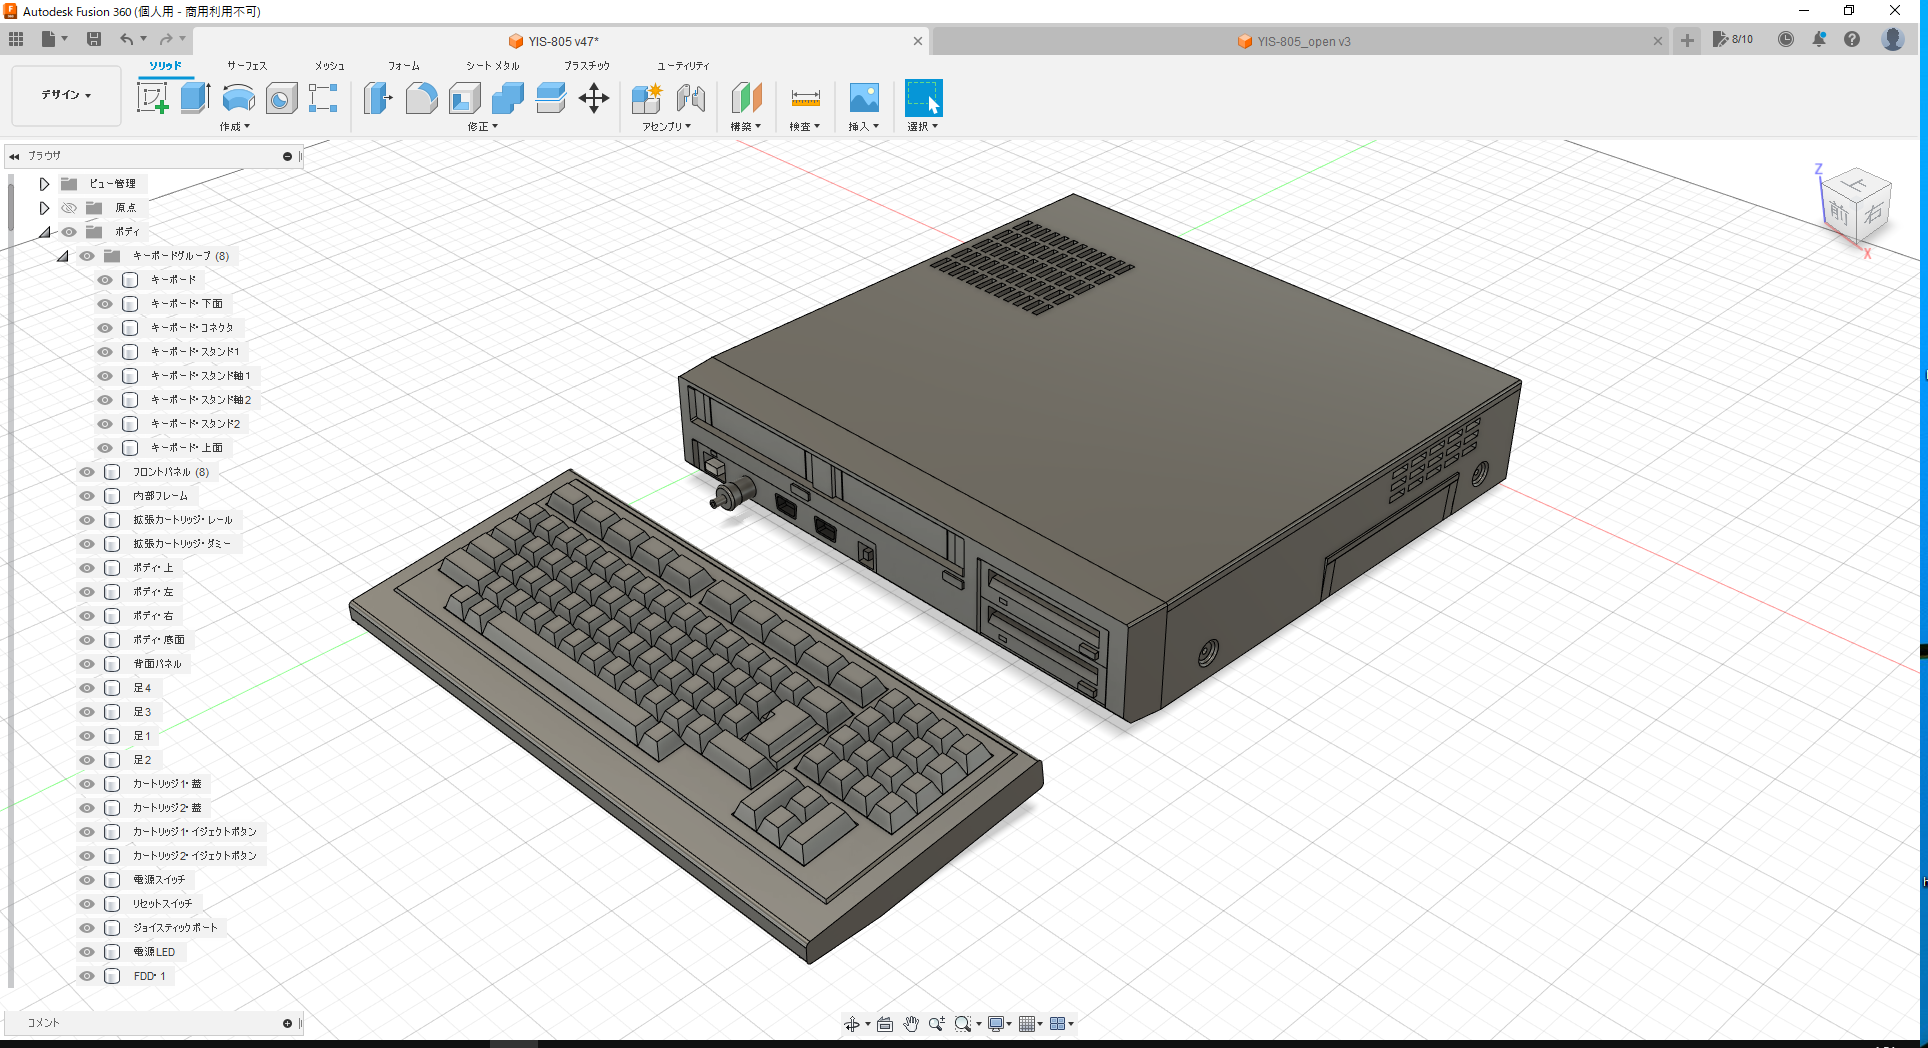The image size is (1928, 1048).
Task: Collapse the キーボードグループ folder
Action: point(63,255)
